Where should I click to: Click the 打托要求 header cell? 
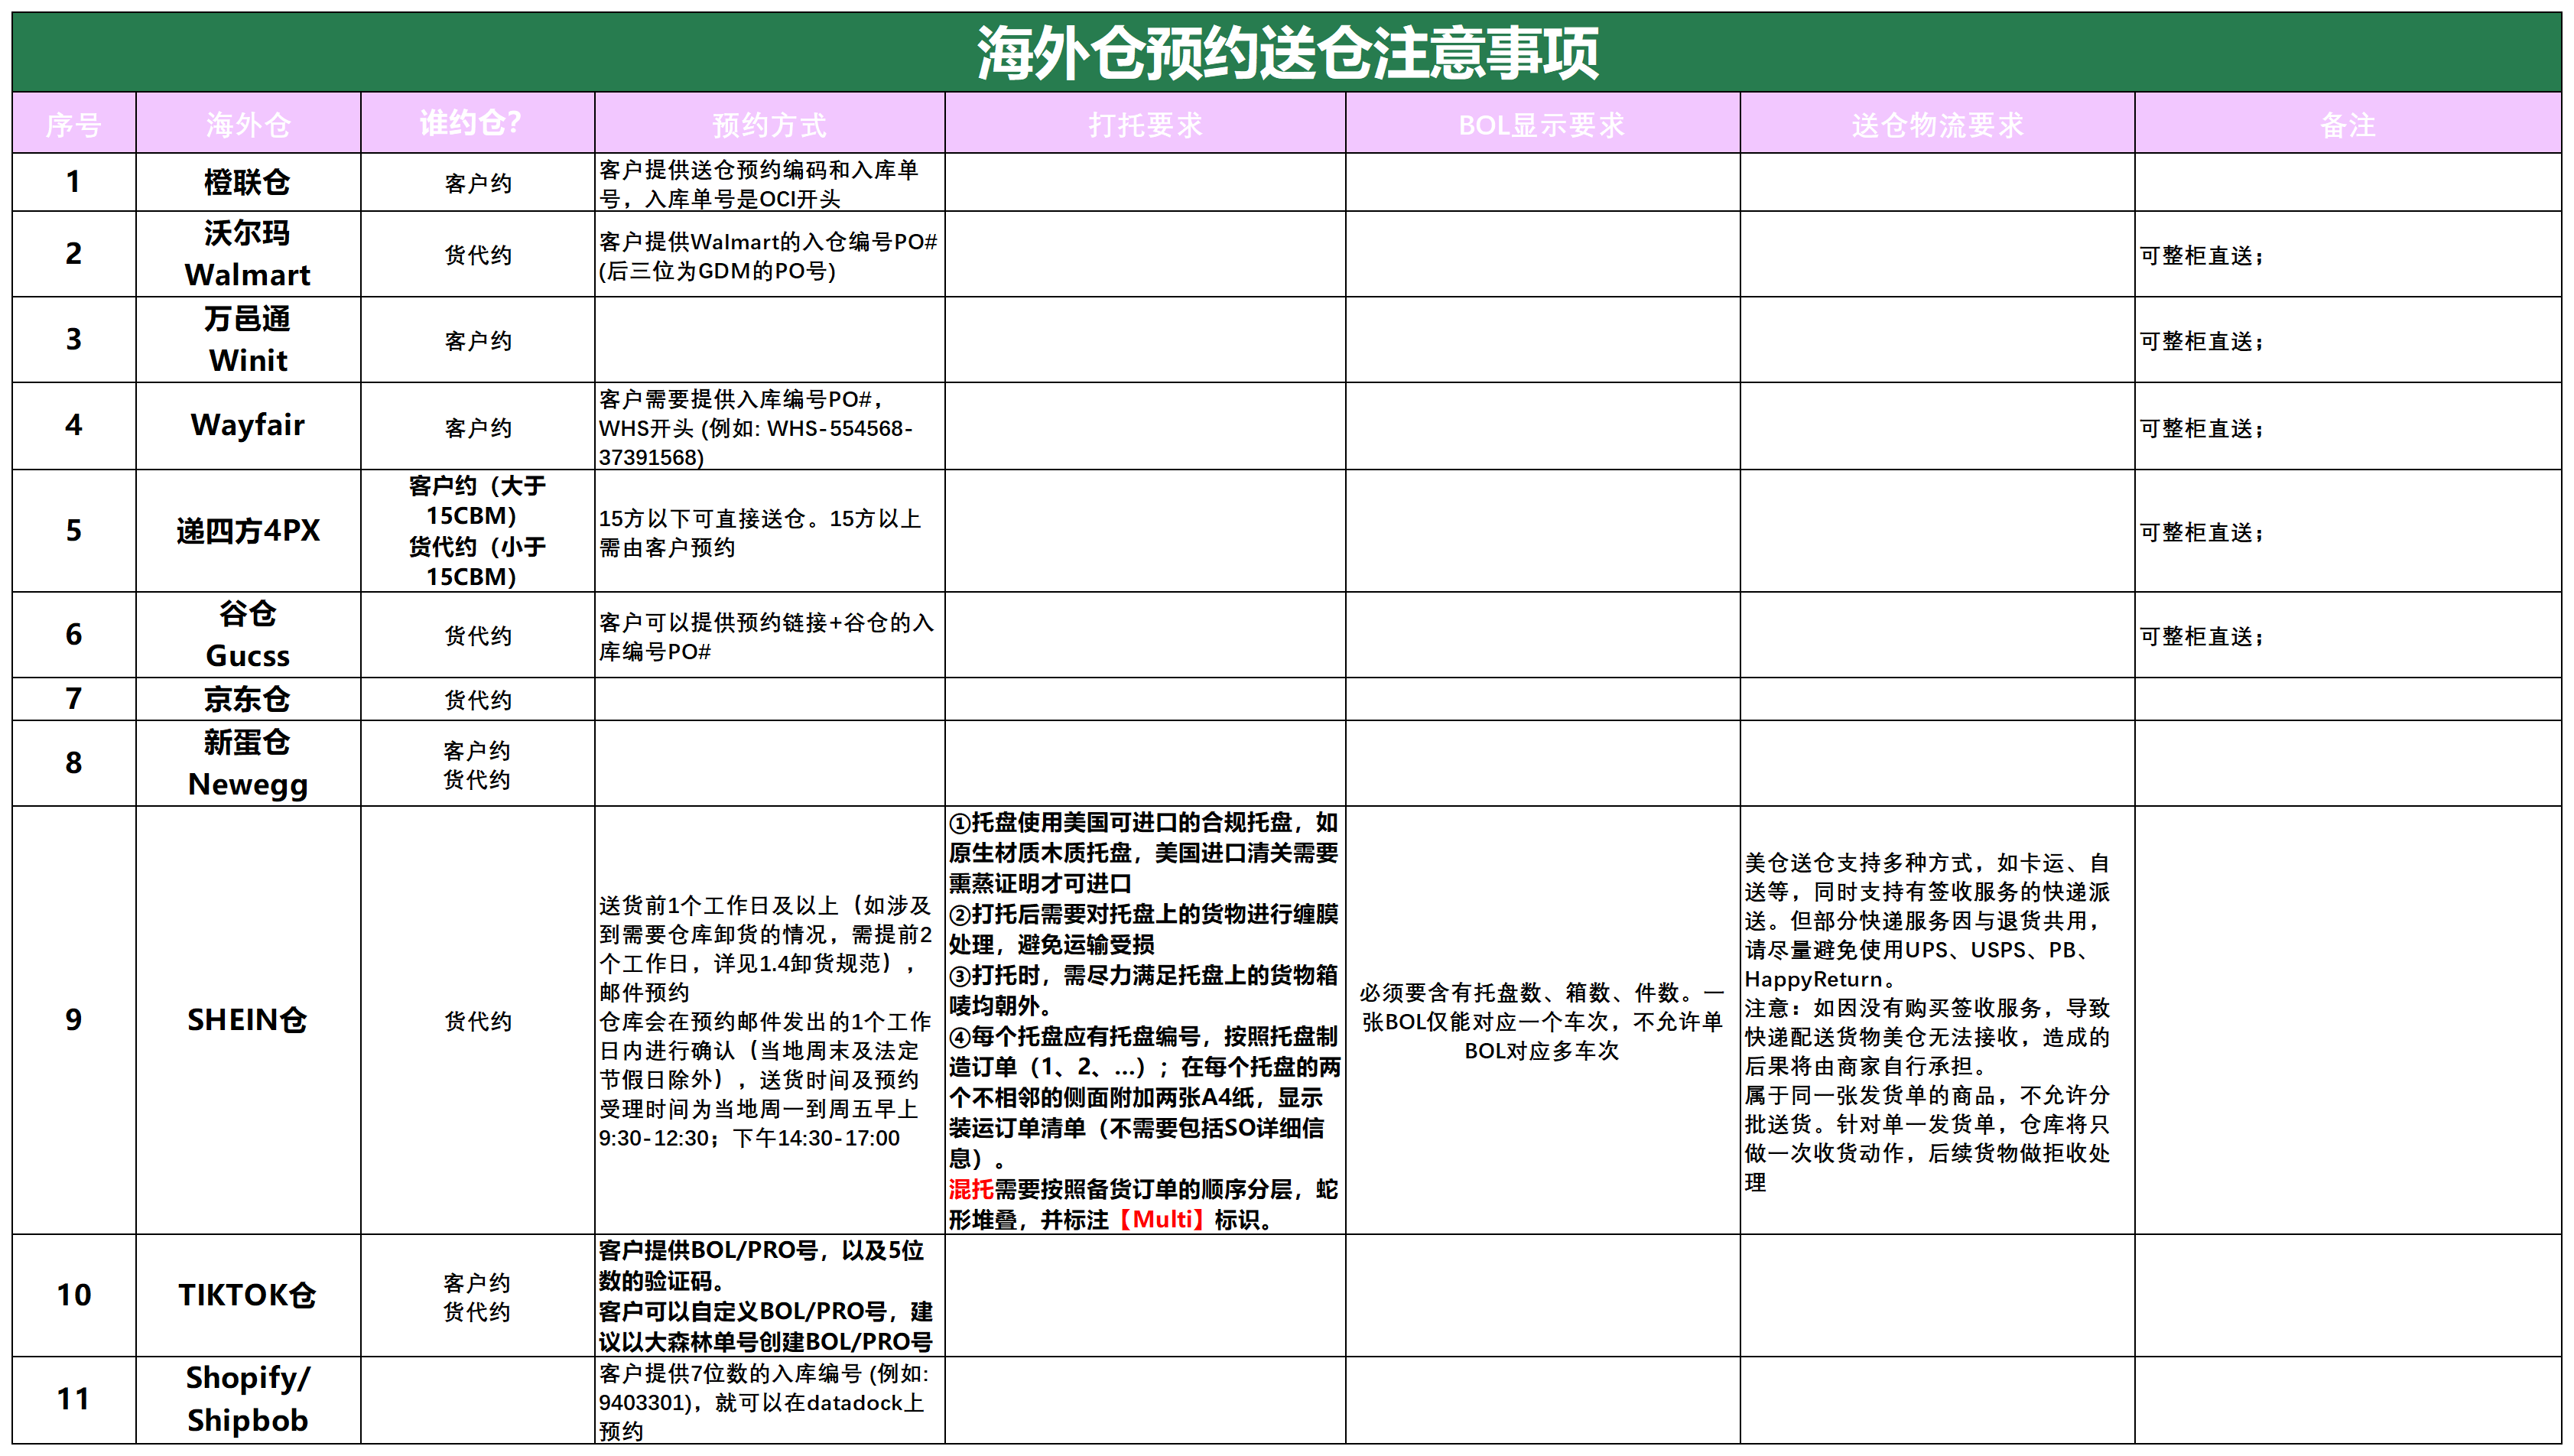1144,124
